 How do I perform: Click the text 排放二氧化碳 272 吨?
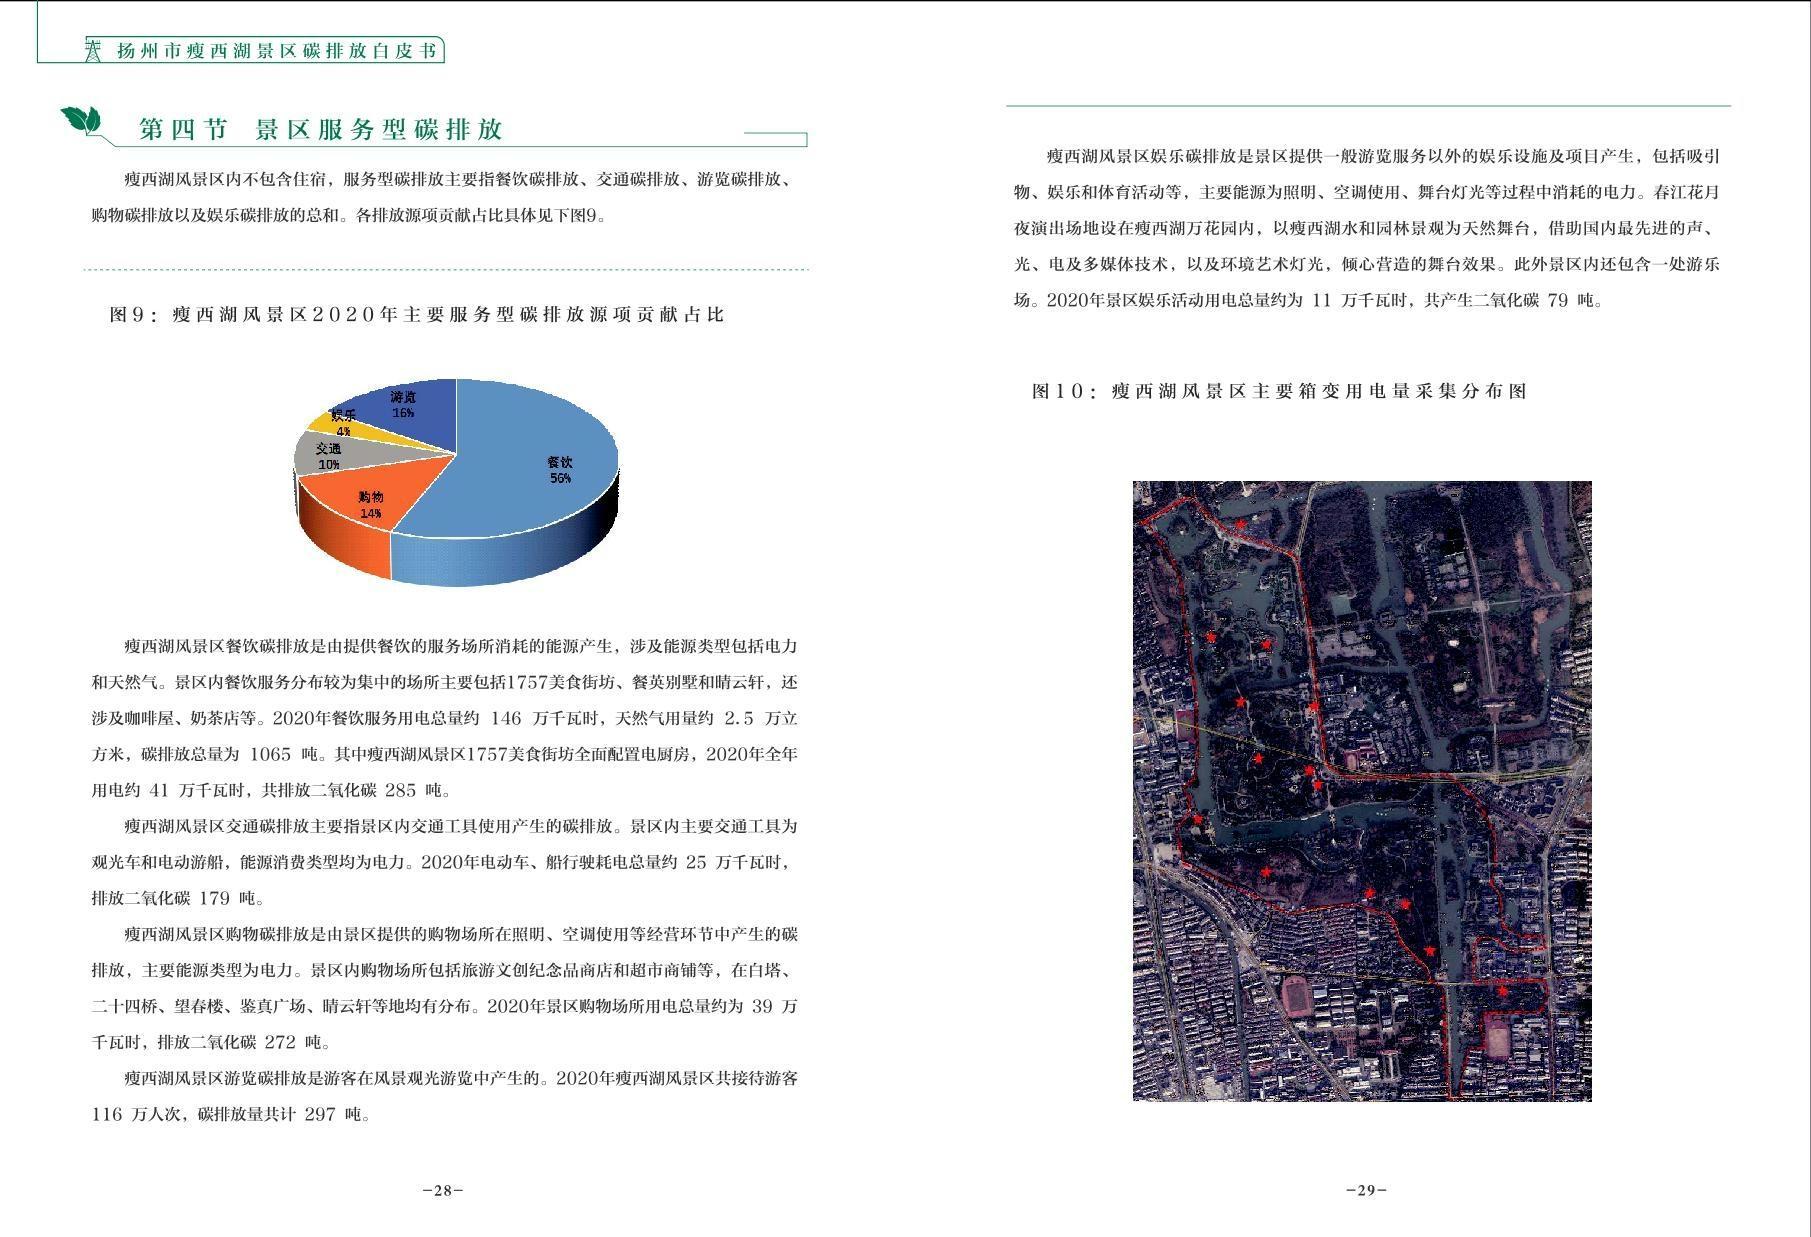[241, 1042]
